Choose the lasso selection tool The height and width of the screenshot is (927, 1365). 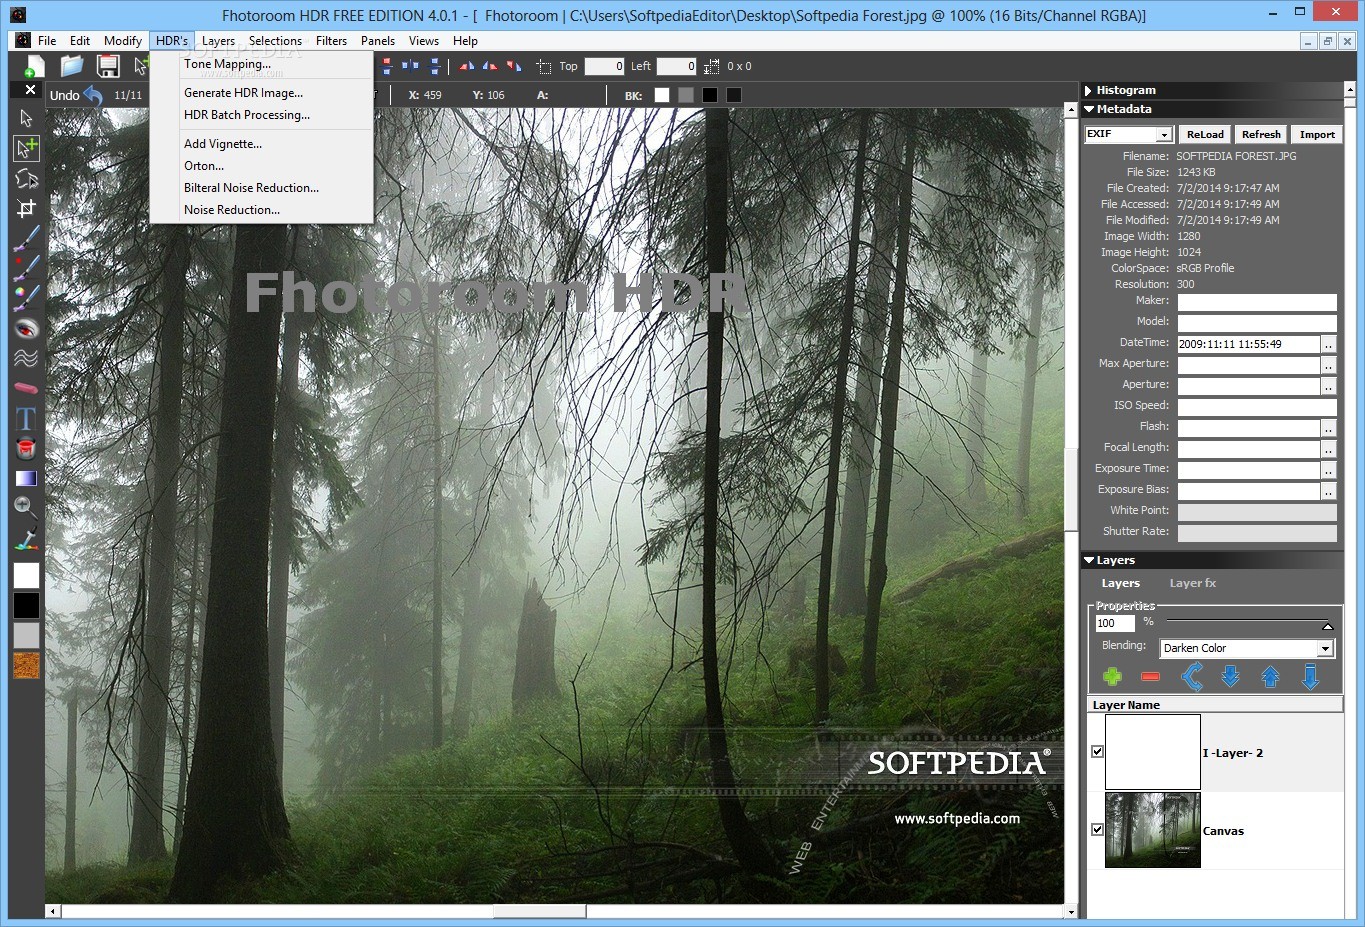tap(26, 178)
